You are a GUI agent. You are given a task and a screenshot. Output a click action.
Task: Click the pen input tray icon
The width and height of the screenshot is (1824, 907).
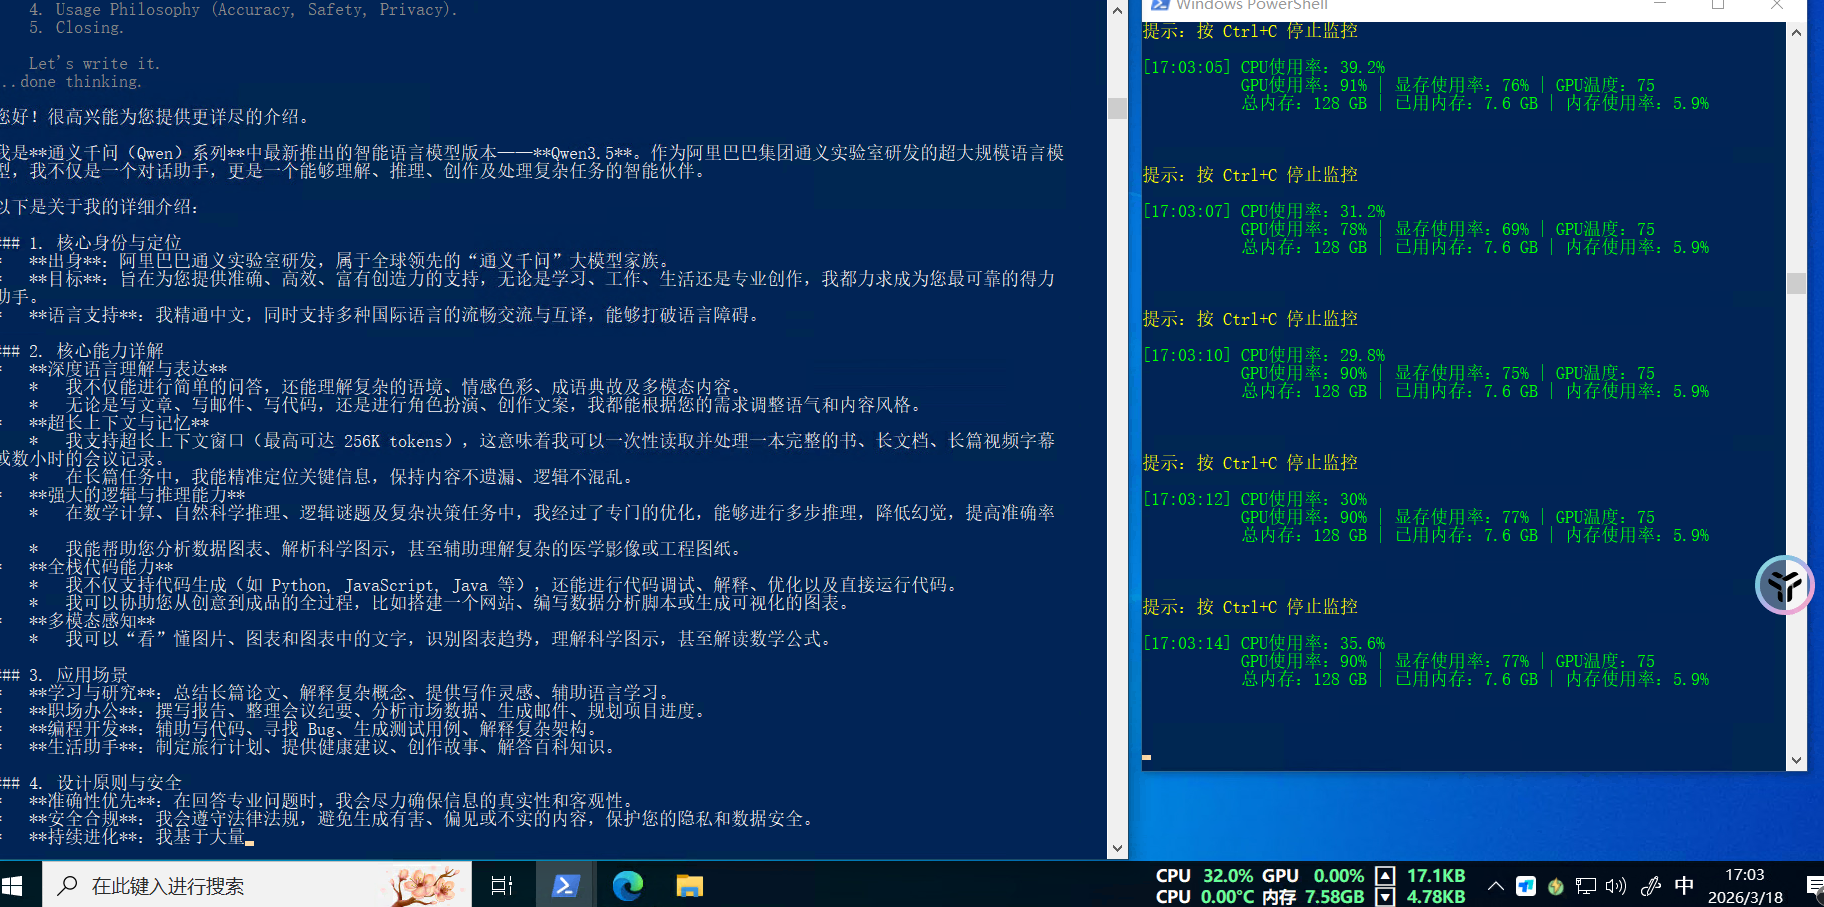click(1651, 886)
